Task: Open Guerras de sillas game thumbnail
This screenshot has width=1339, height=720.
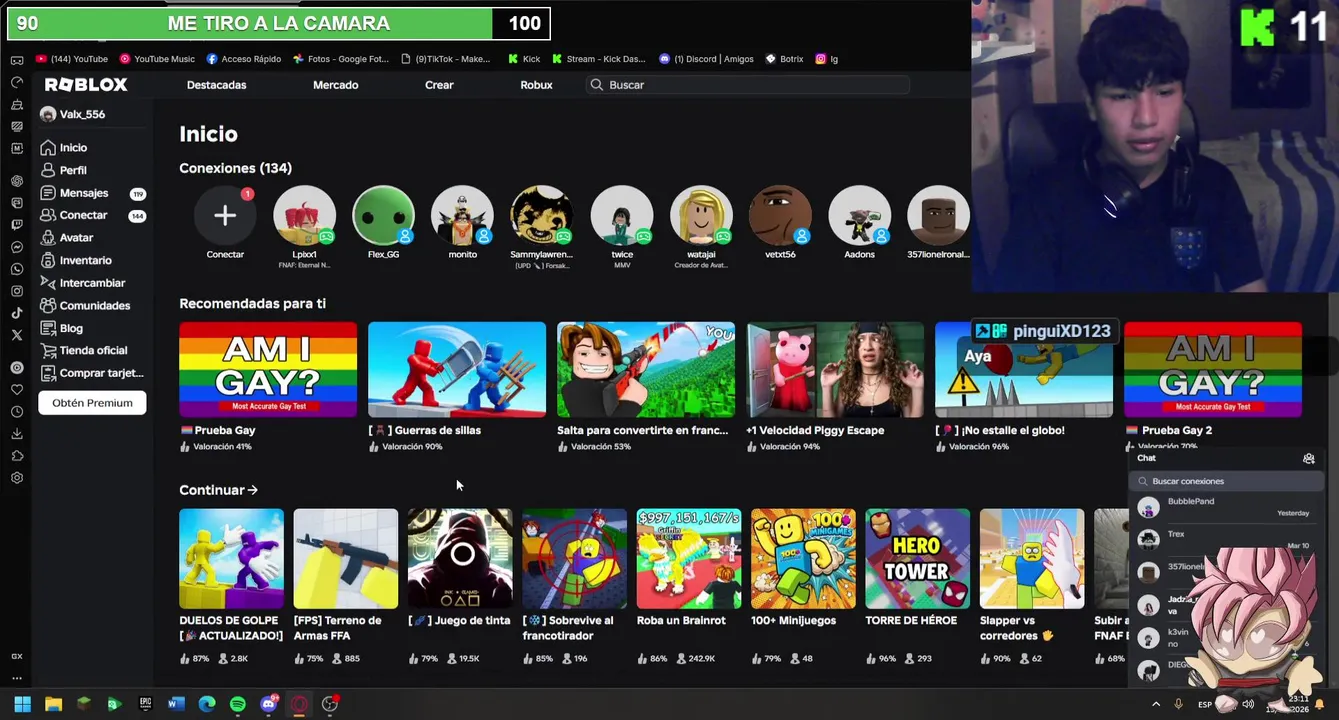Action: coord(457,369)
